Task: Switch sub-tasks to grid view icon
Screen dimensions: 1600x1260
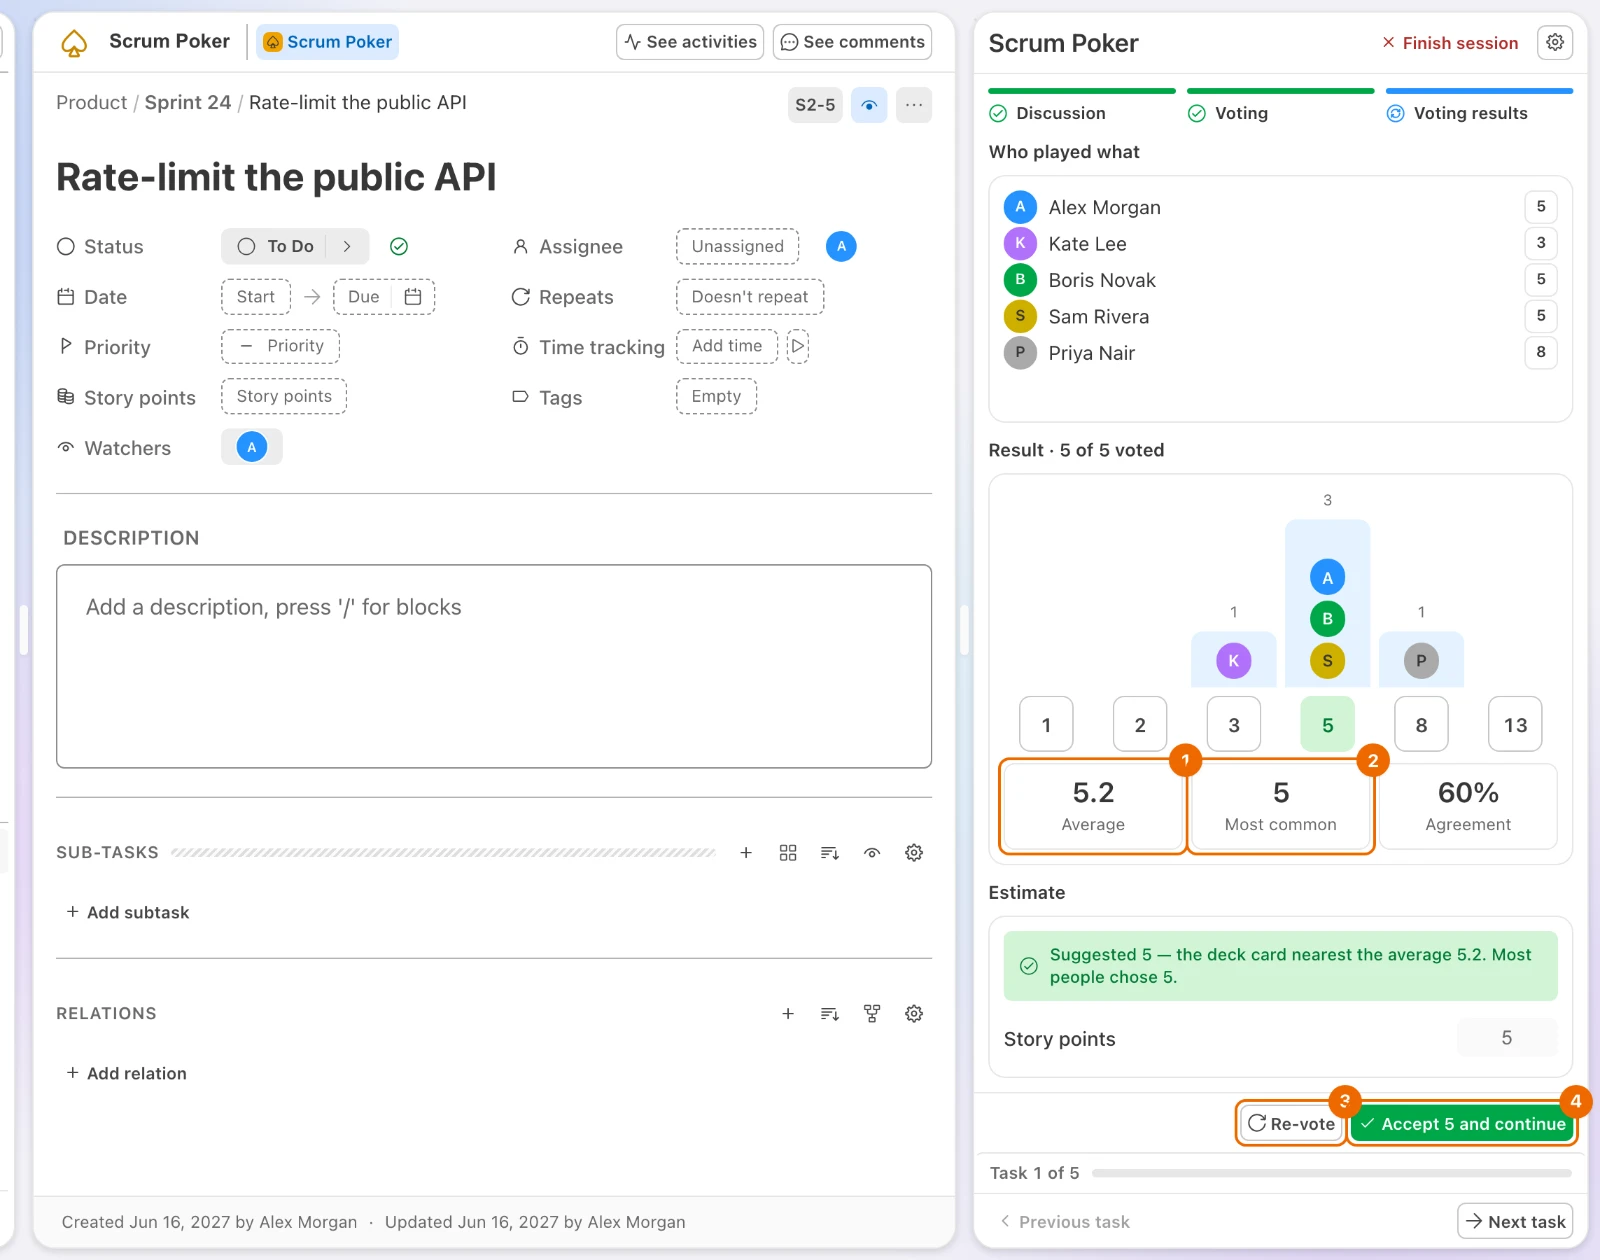Action: tap(788, 853)
